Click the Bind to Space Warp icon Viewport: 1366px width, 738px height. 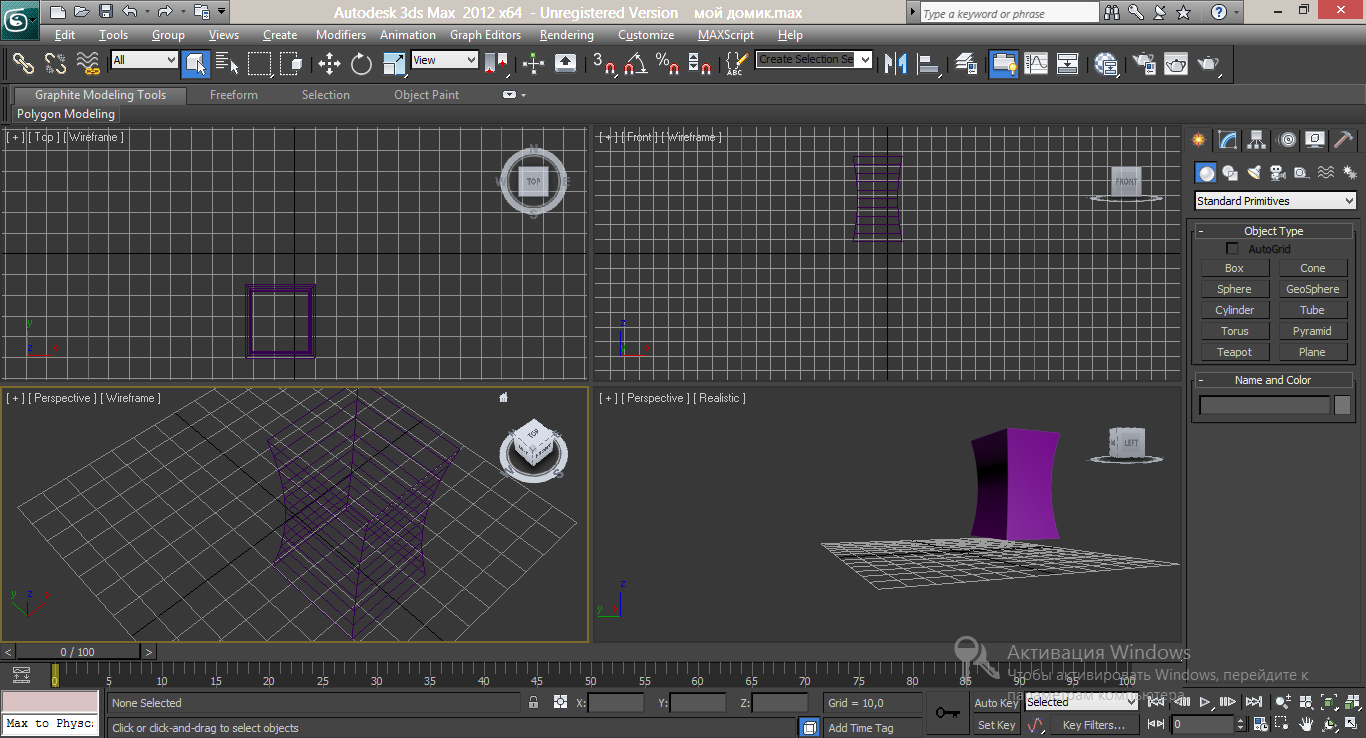88,64
